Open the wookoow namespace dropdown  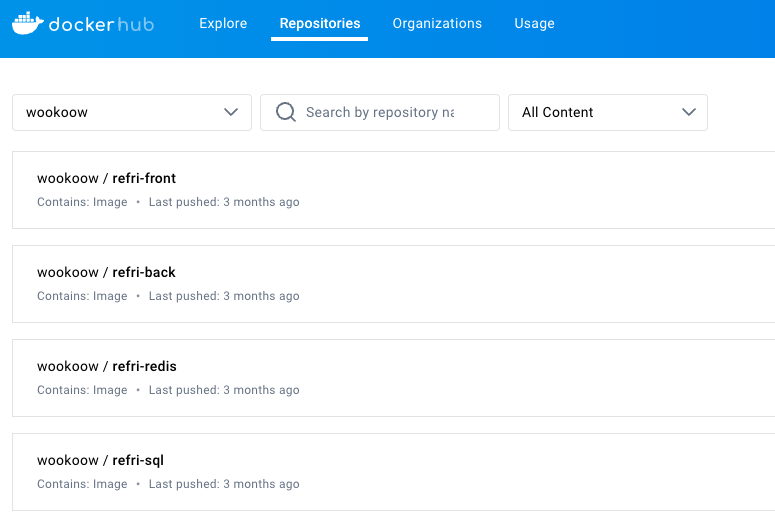click(x=131, y=112)
